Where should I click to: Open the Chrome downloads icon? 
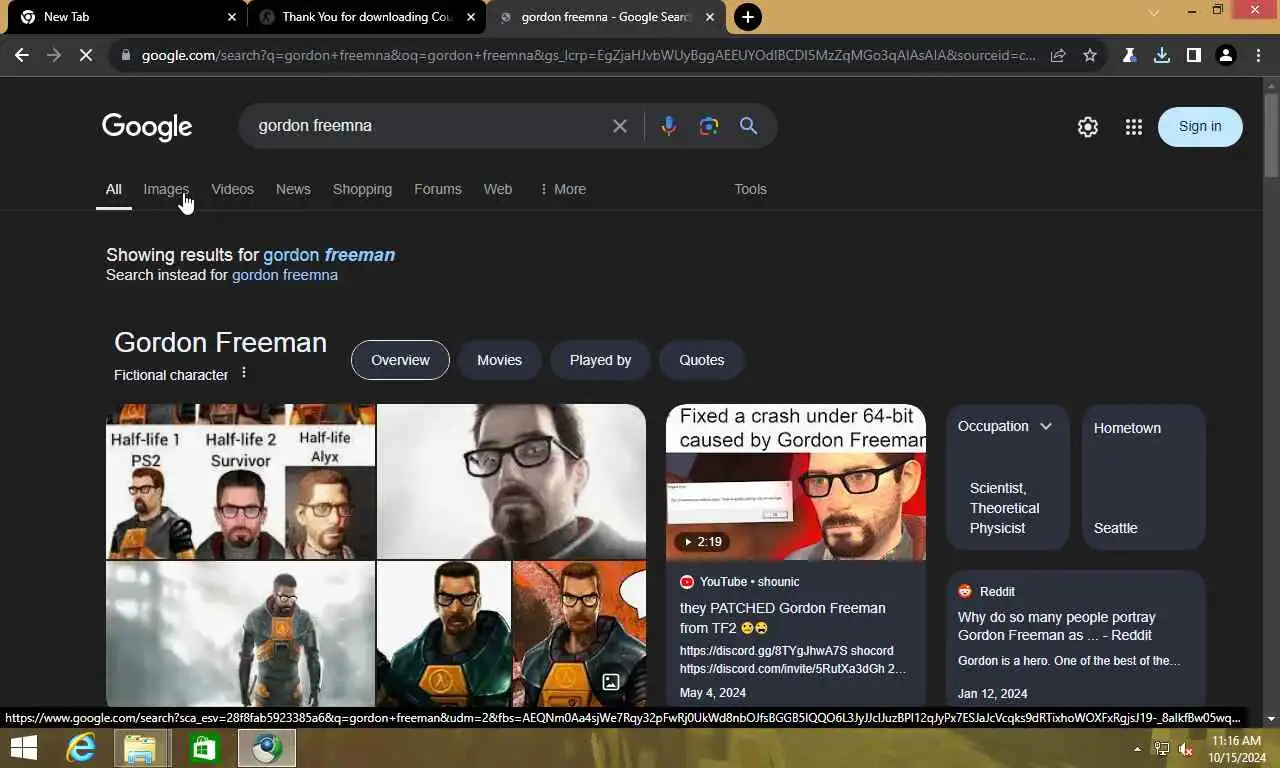(x=1161, y=55)
